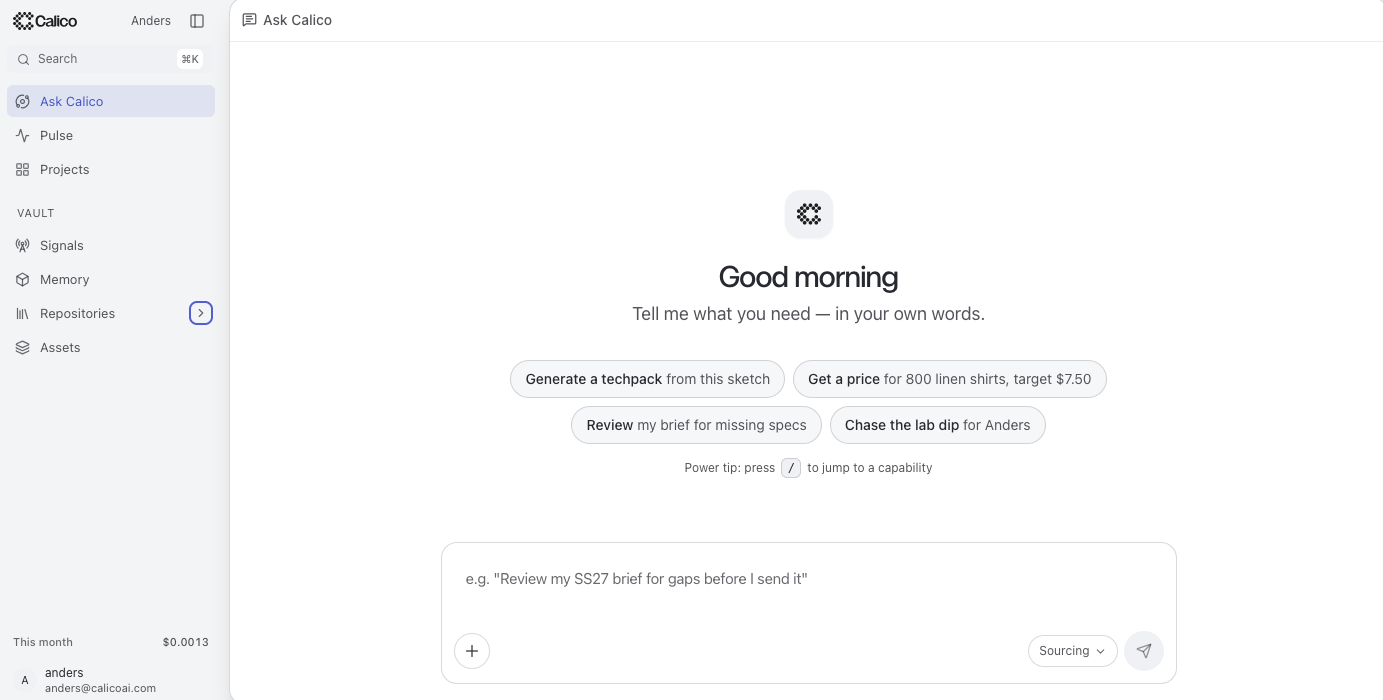This screenshot has height=700, width=1383.
Task: Click the plus attachment button
Action: point(472,651)
